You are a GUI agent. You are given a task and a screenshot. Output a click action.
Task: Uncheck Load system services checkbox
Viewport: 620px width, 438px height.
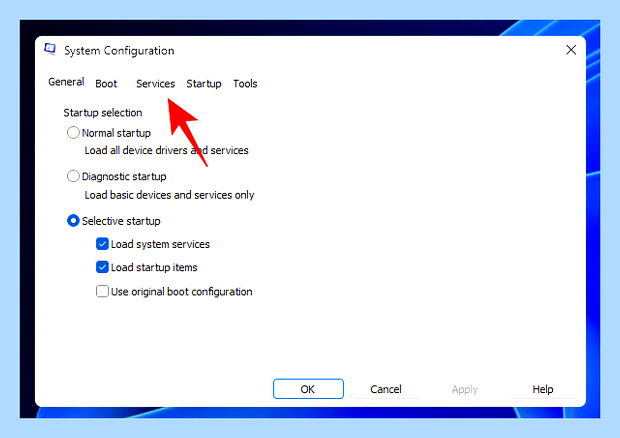[102, 244]
